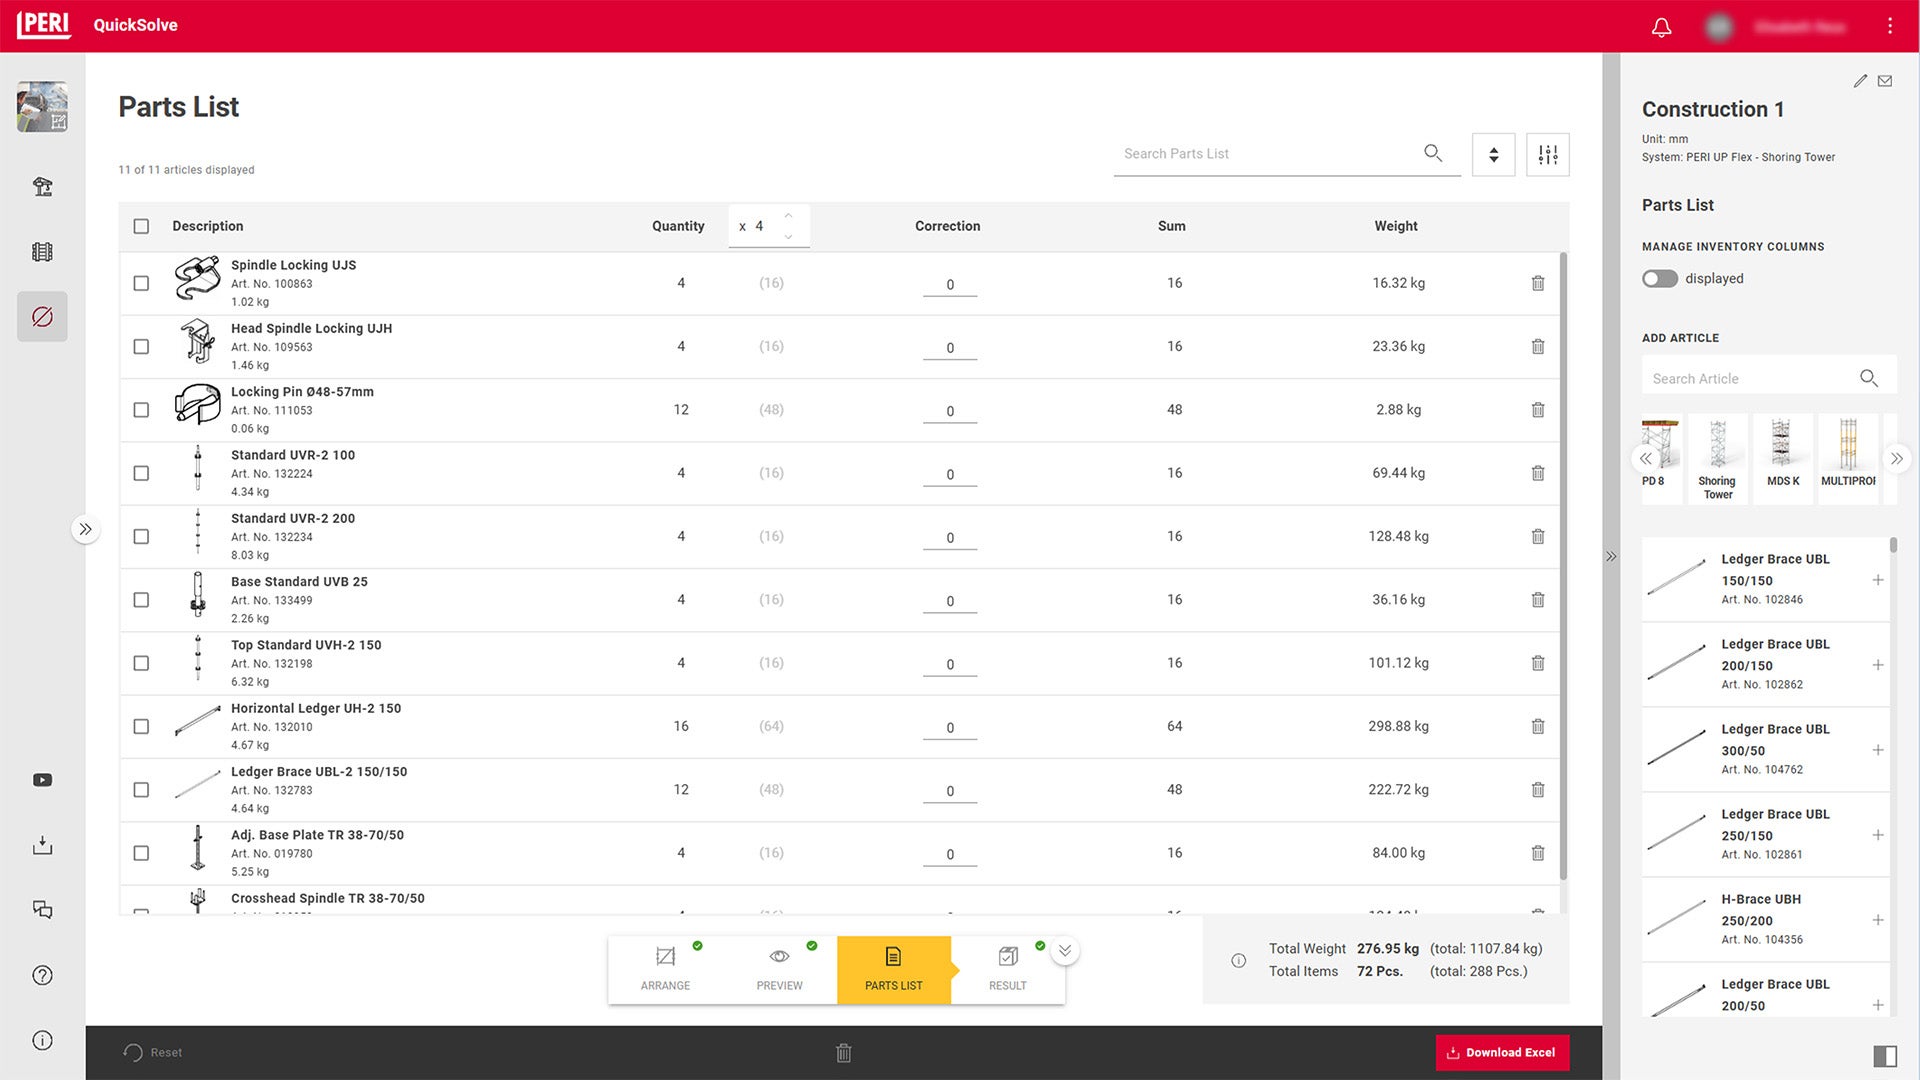
Task: Switch to the Arrange step
Action: click(664, 969)
